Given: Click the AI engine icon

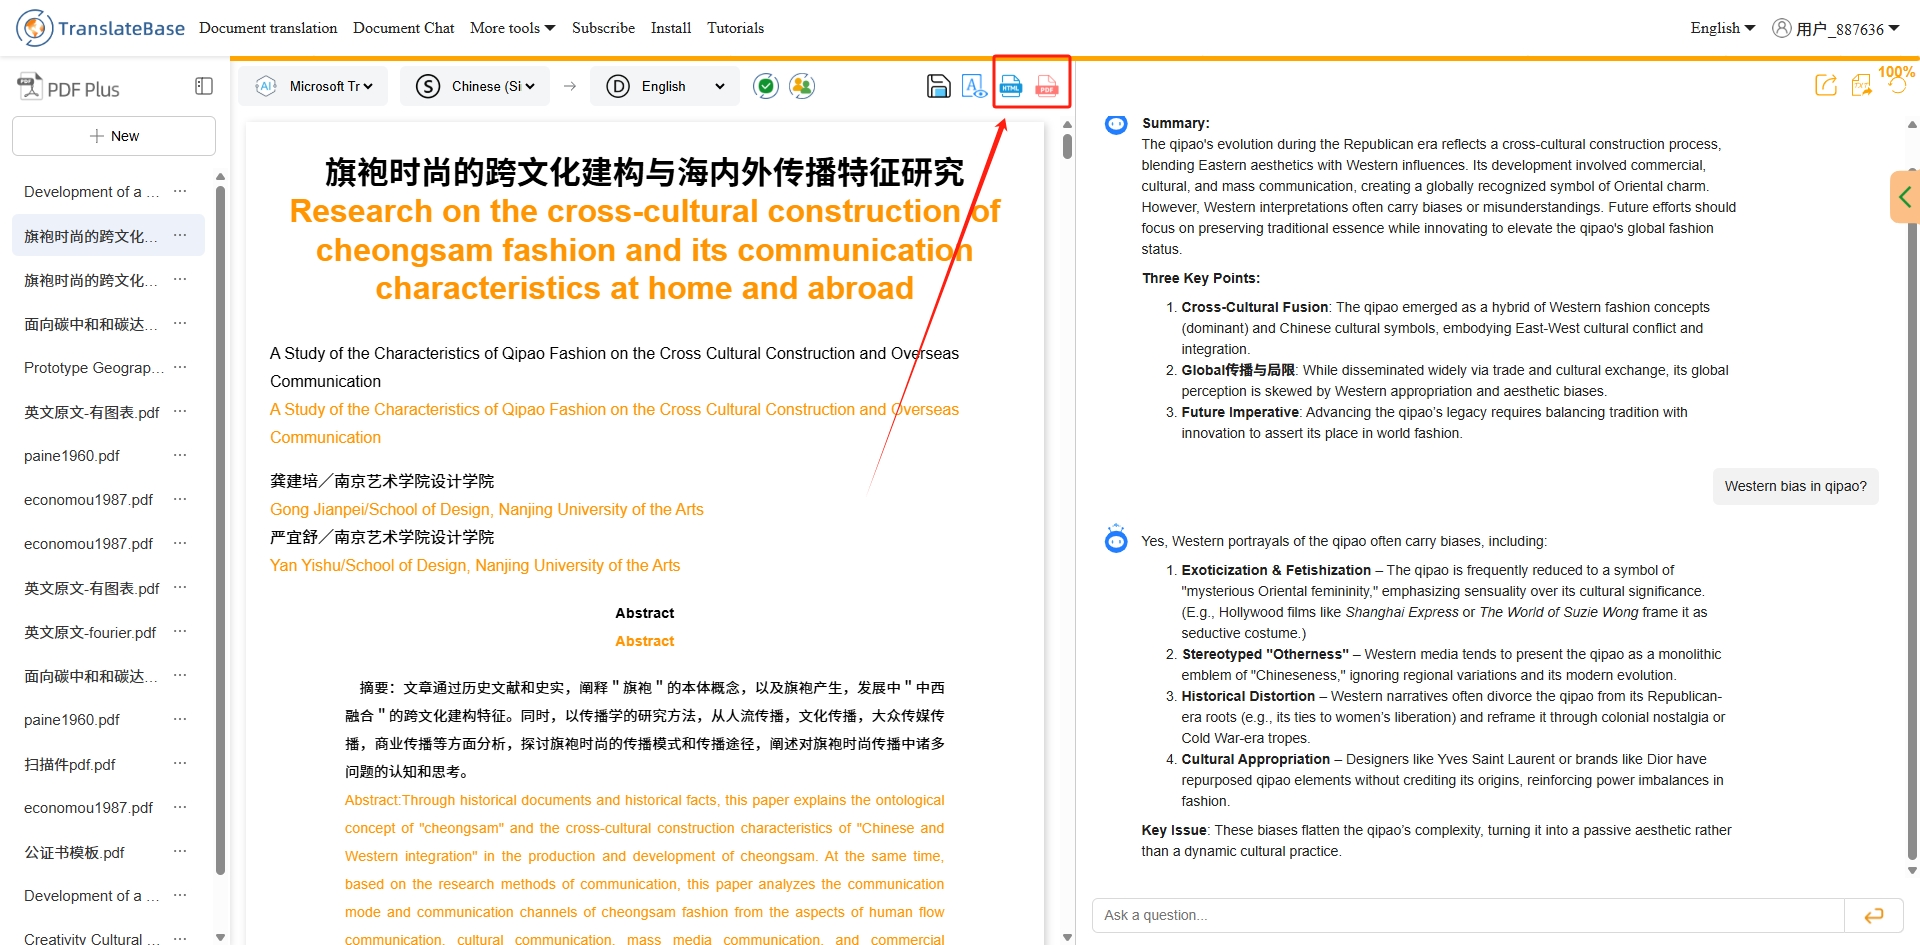Looking at the screenshot, I should click(x=266, y=86).
